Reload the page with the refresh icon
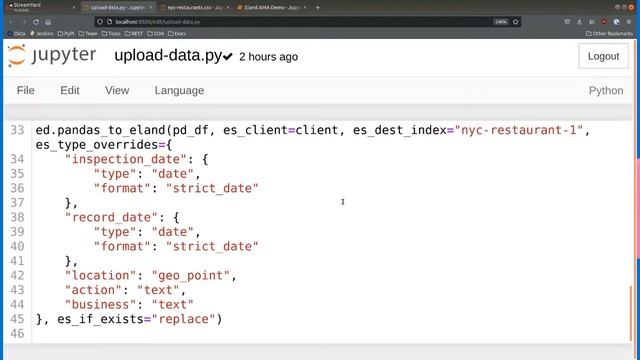The image size is (640, 360). [x=36, y=22]
